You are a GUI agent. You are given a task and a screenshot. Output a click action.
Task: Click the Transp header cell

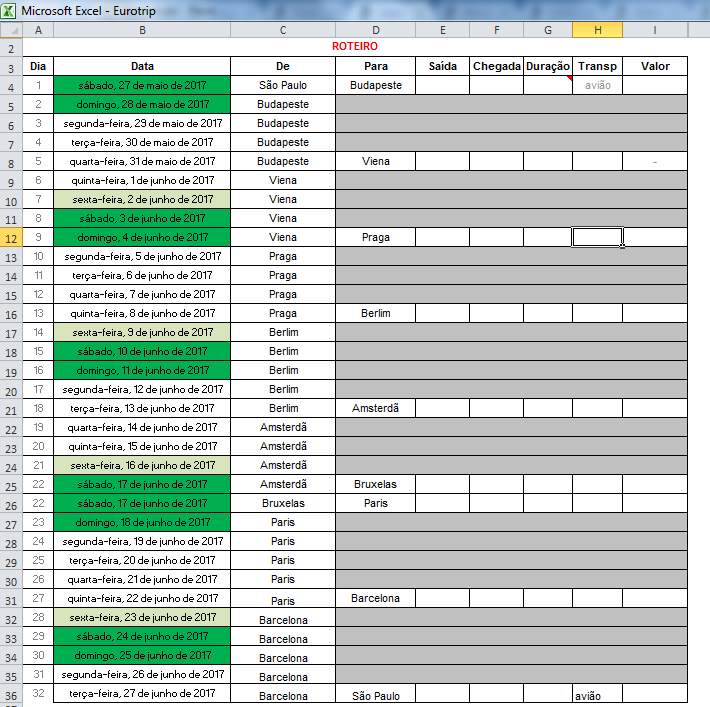(598, 66)
